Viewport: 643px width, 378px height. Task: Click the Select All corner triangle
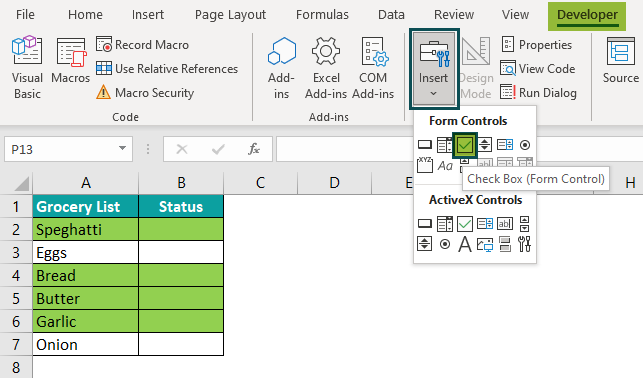22,184
